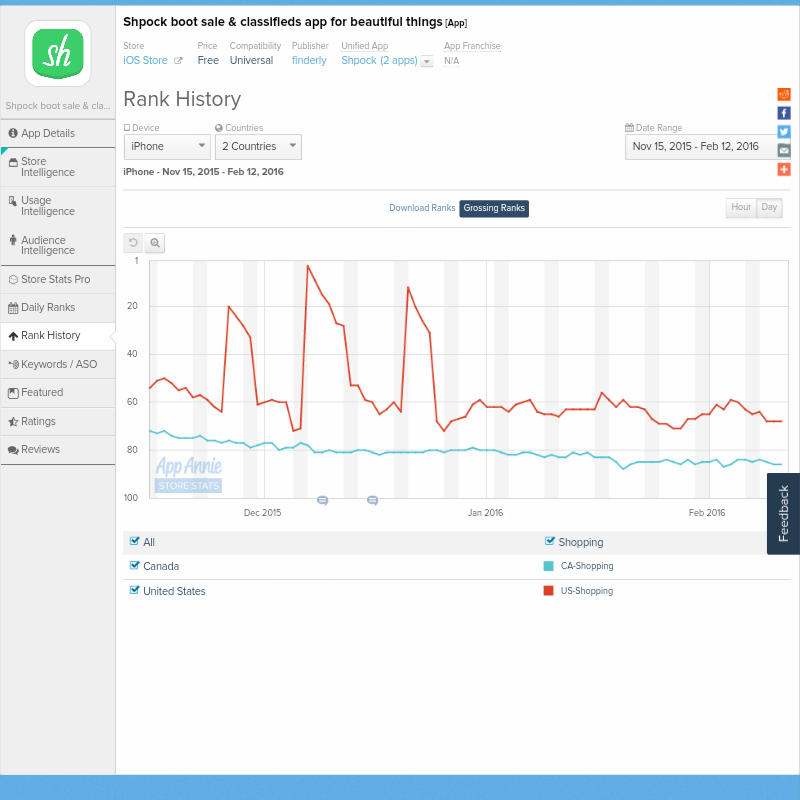Screen dimensions: 800x800
Task: Share via Reddit icon
Action: pyautogui.click(x=784, y=94)
